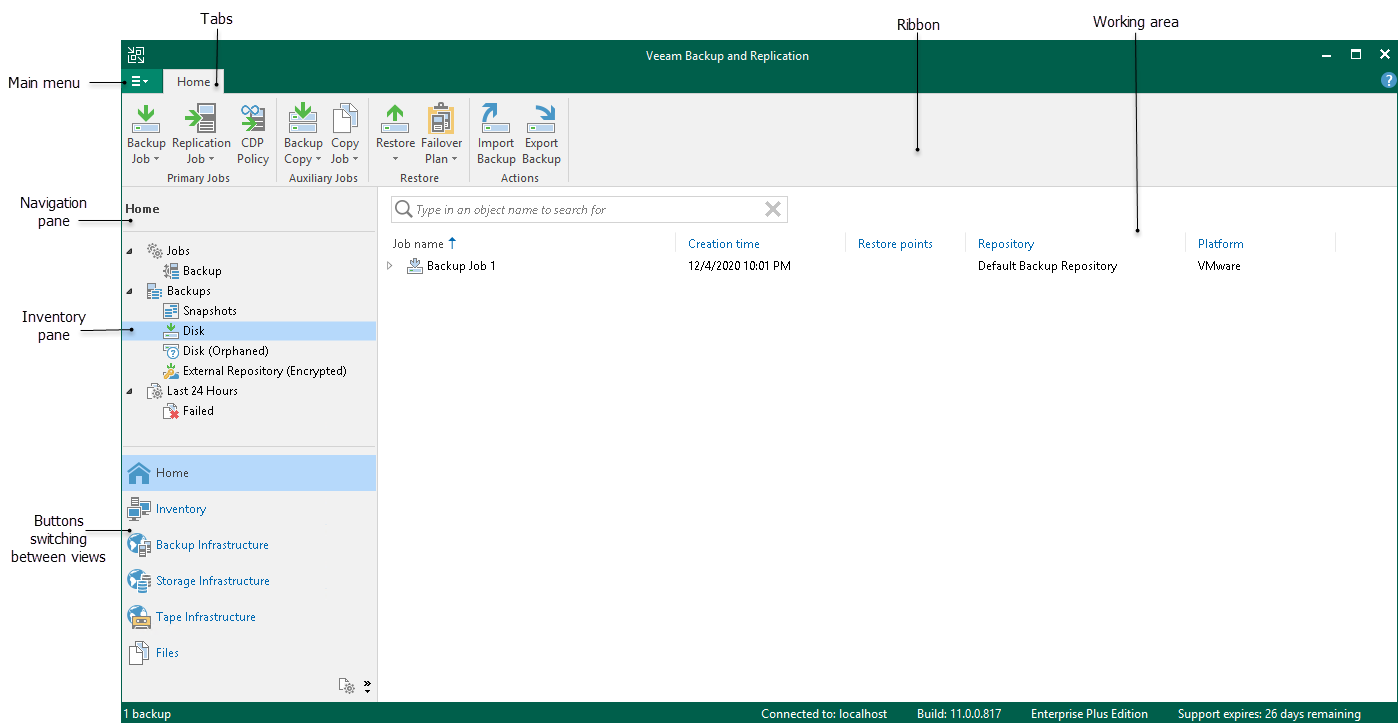Open the main menu dropdown
This screenshot has height=723, width=1398.
pyautogui.click(x=141, y=81)
